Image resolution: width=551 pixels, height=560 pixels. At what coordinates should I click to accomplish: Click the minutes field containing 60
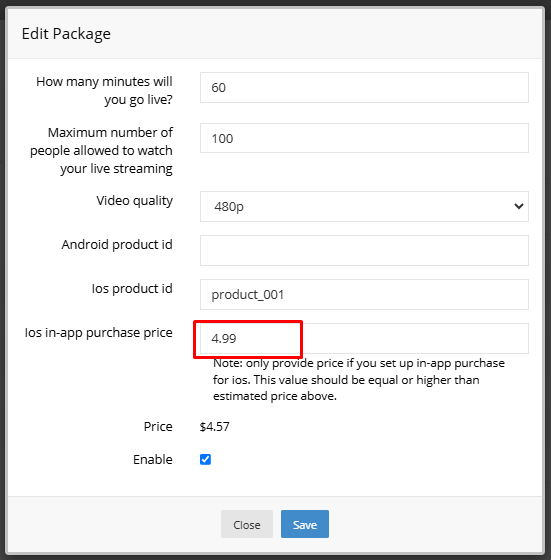click(x=364, y=88)
